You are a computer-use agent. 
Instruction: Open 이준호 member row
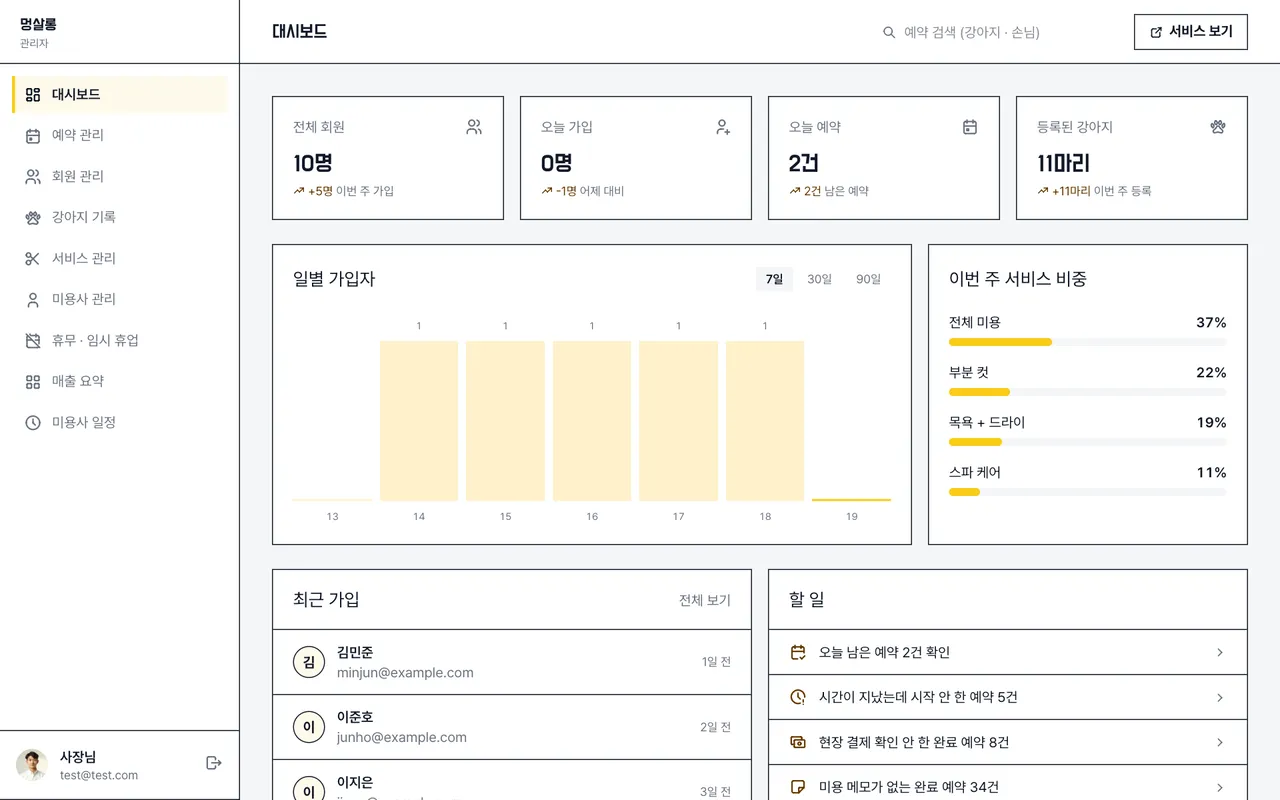coord(512,727)
